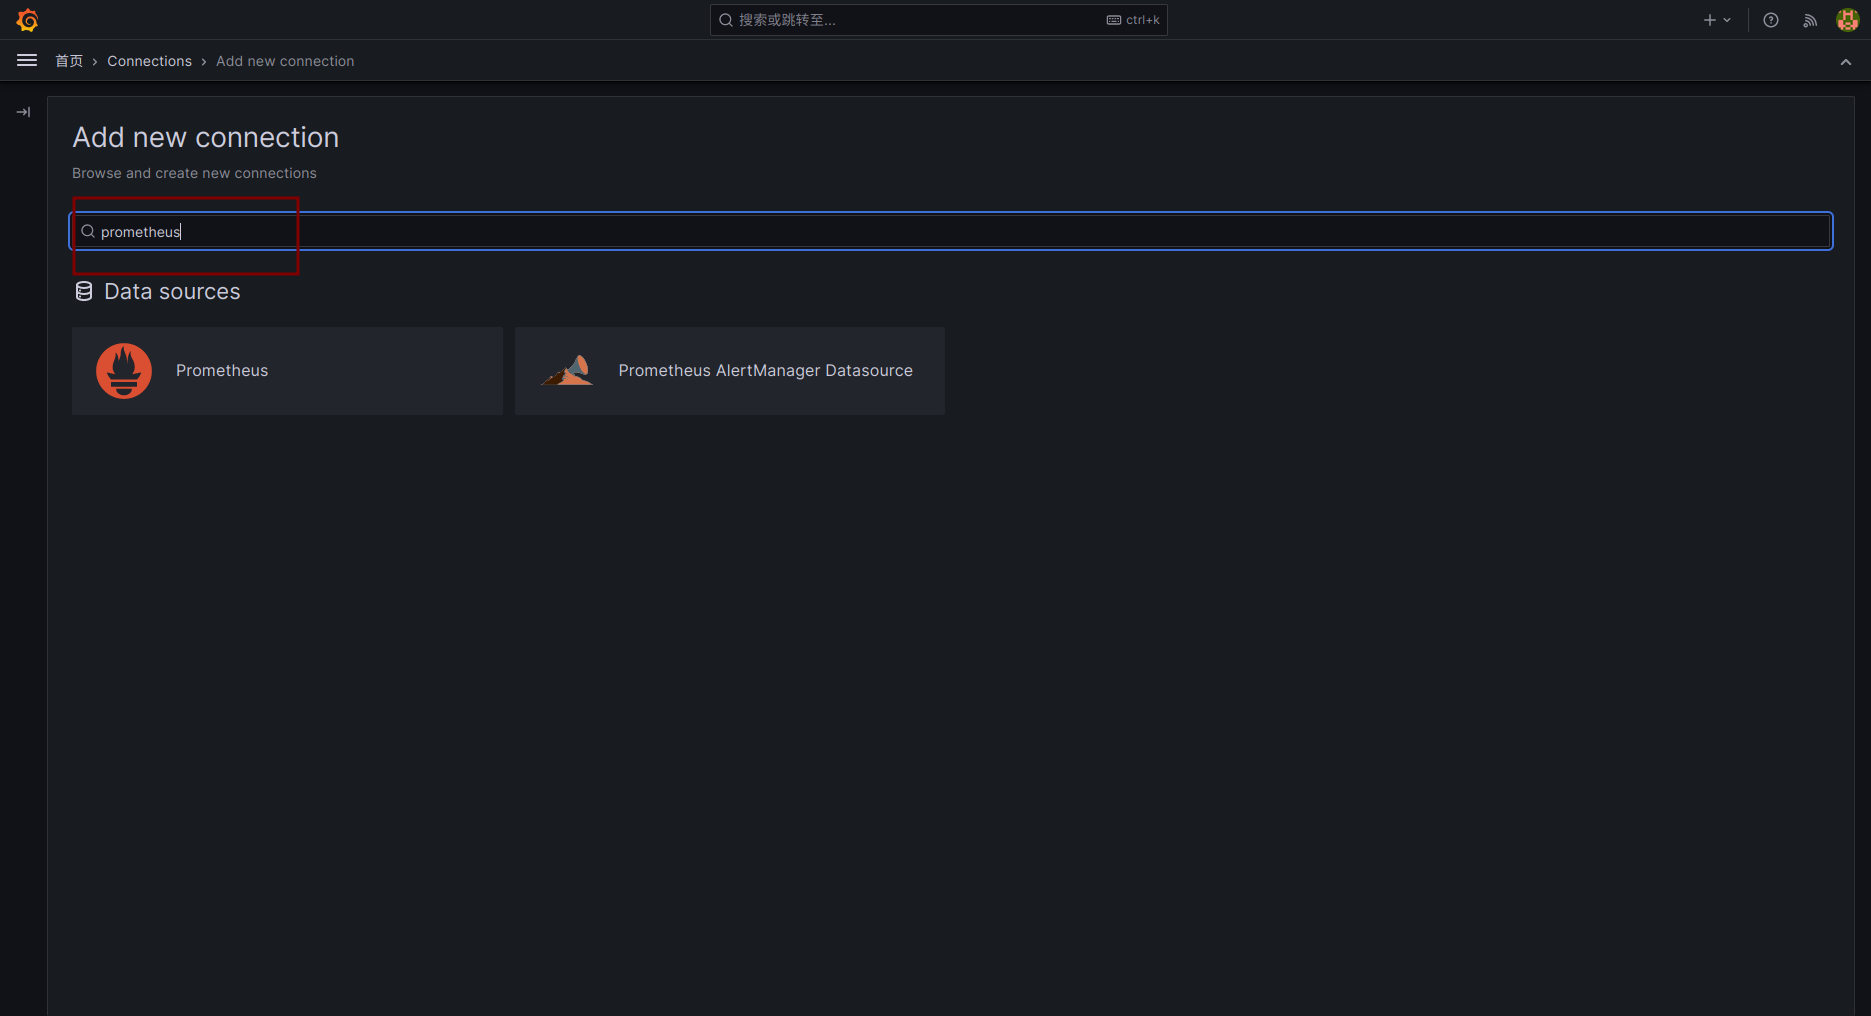Click the Data sources database icon

[84, 292]
